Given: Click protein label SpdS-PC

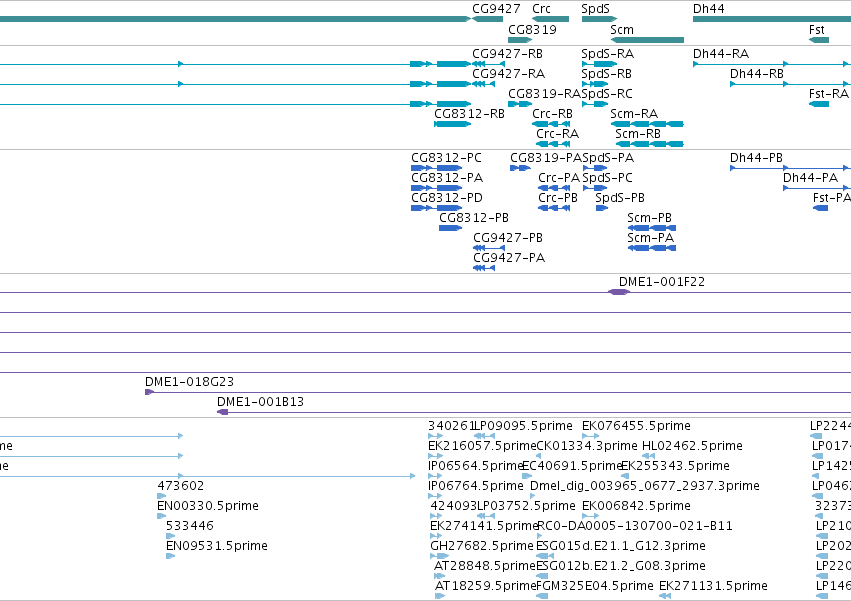Looking at the screenshot, I should coord(607,178).
